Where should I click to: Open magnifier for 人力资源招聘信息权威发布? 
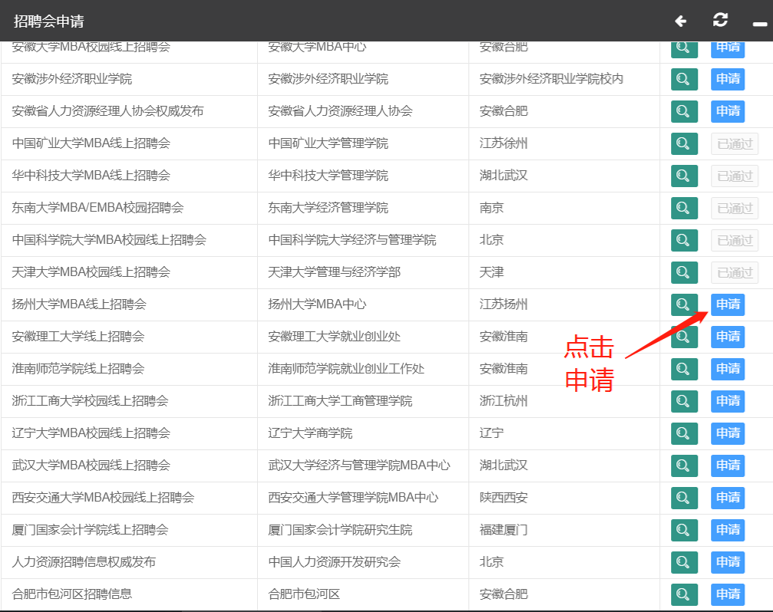(x=684, y=562)
